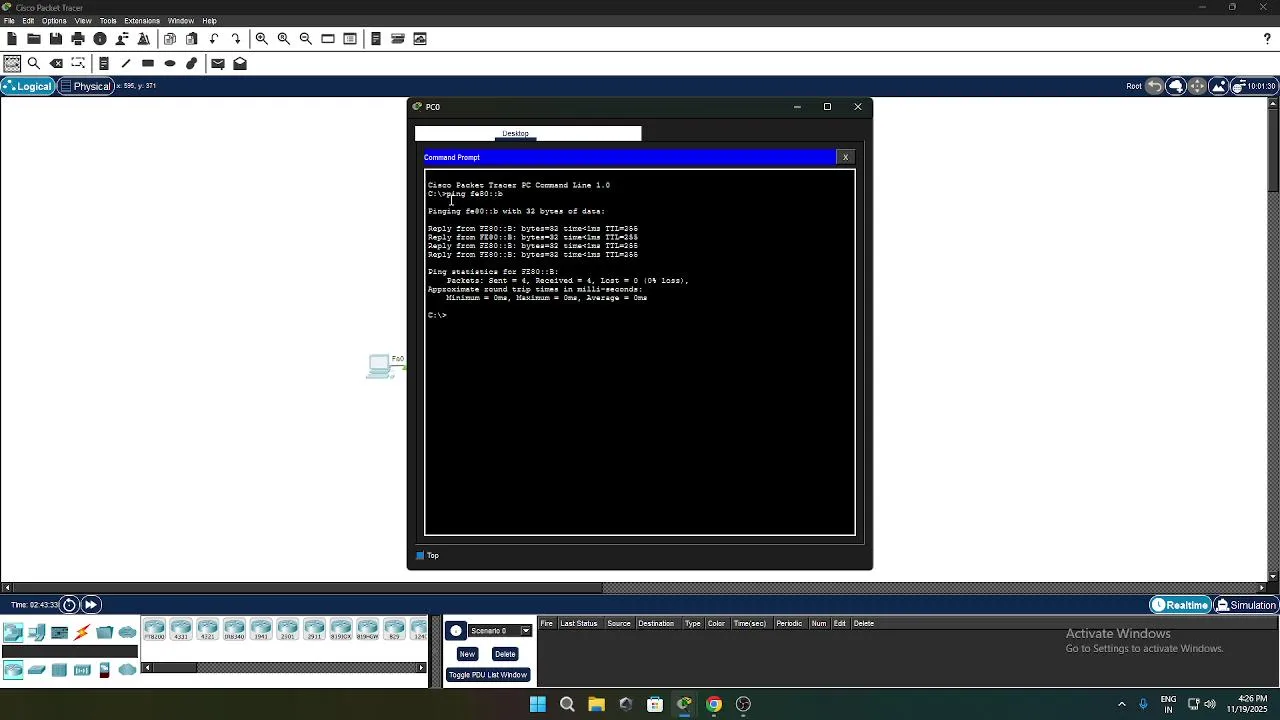Image resolution: width=1280 pixels, height=720 pixels.
Task: Click the Undo arrow icon
Action: pos(214,39)
